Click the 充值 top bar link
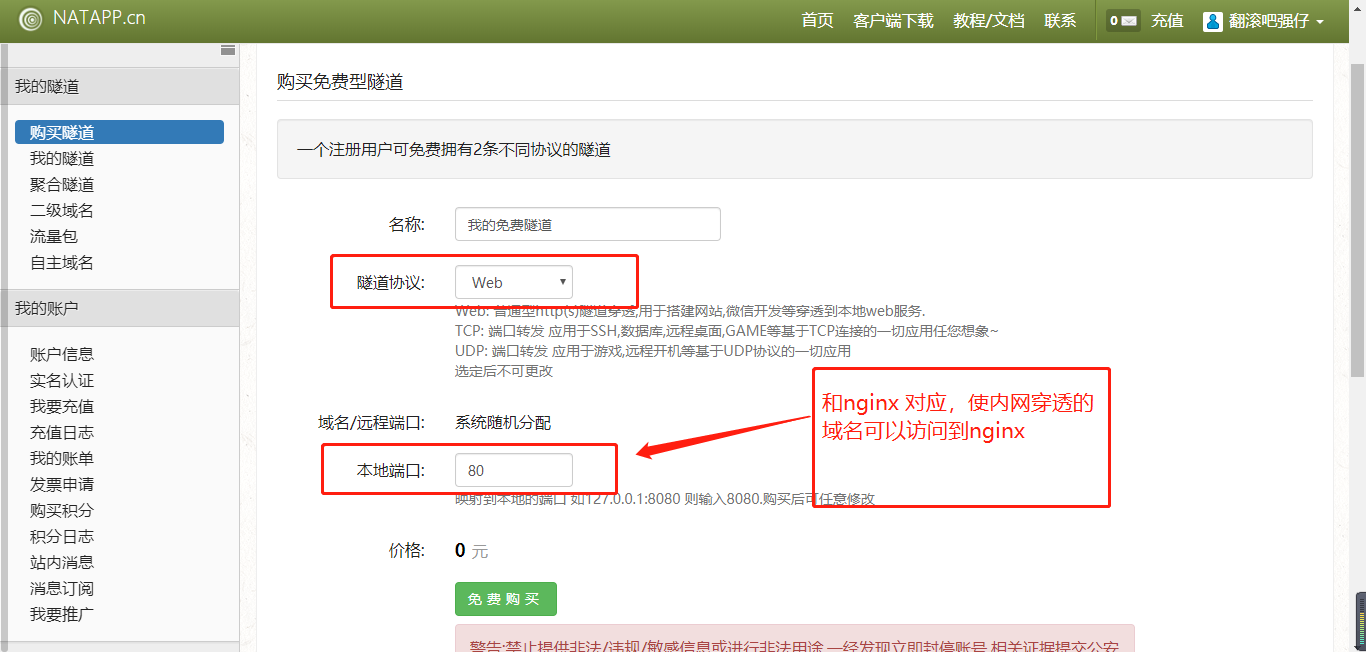The height and width of the screenshot is (652, 1366). click(x=1167, y=20)
